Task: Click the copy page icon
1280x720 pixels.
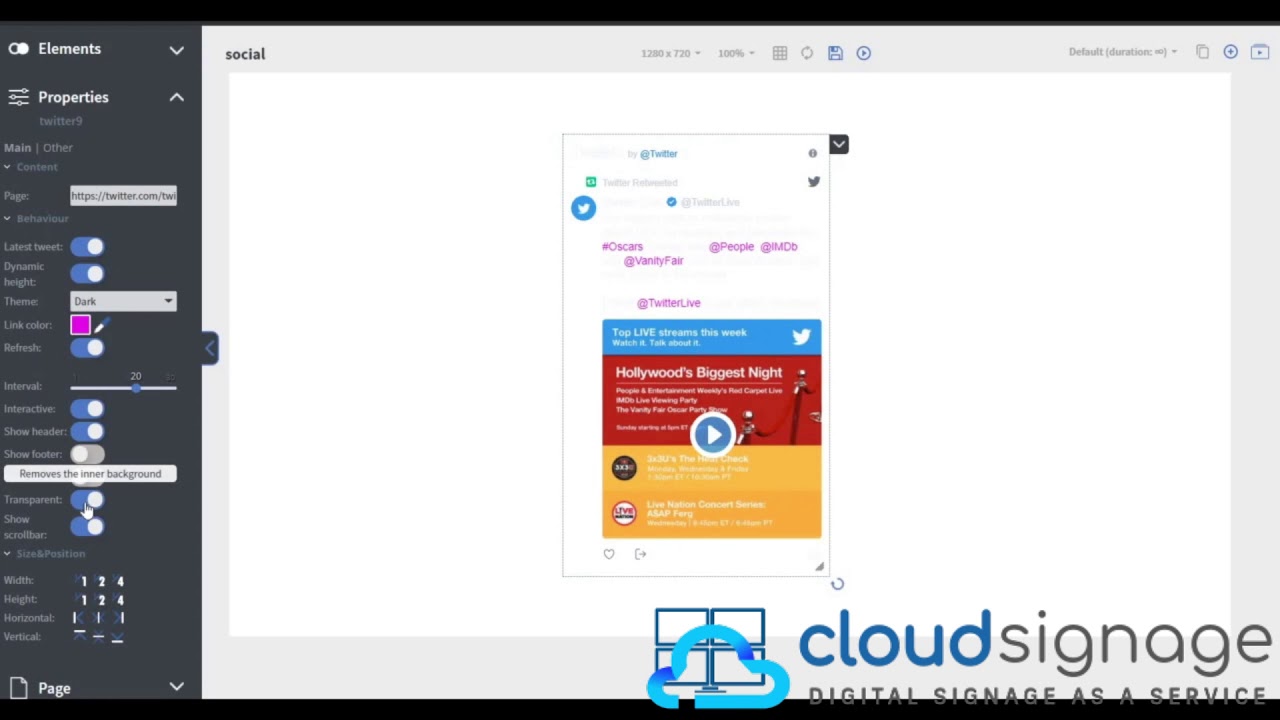Action: click(1203, 52)
